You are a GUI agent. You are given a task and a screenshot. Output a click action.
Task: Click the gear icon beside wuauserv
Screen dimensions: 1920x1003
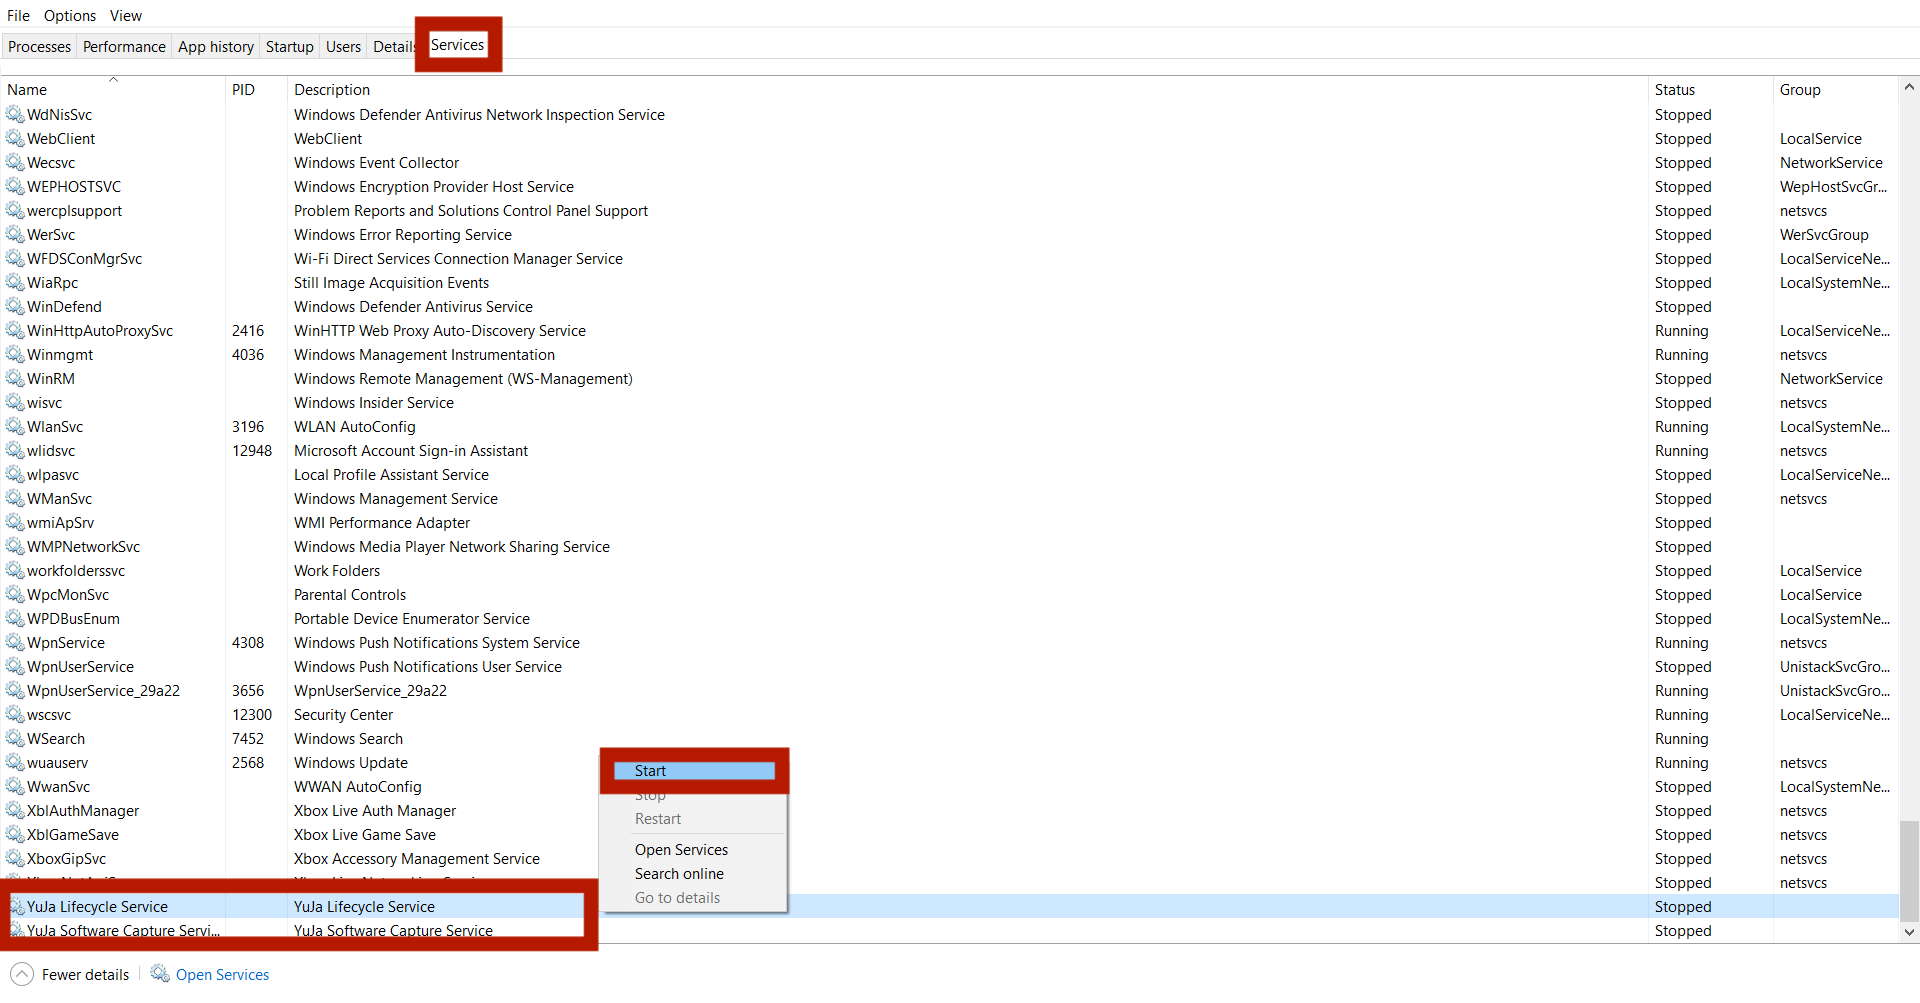pyautogui.click(x=15, y=762)
